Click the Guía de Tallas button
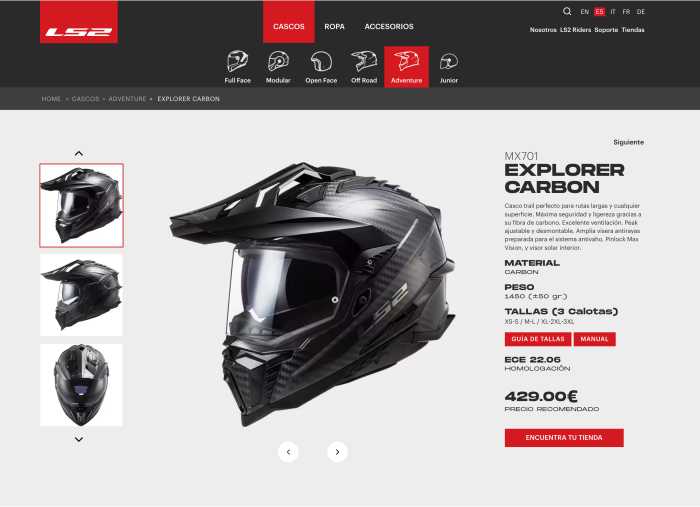 pyautogui.click(x=538, y=339)
